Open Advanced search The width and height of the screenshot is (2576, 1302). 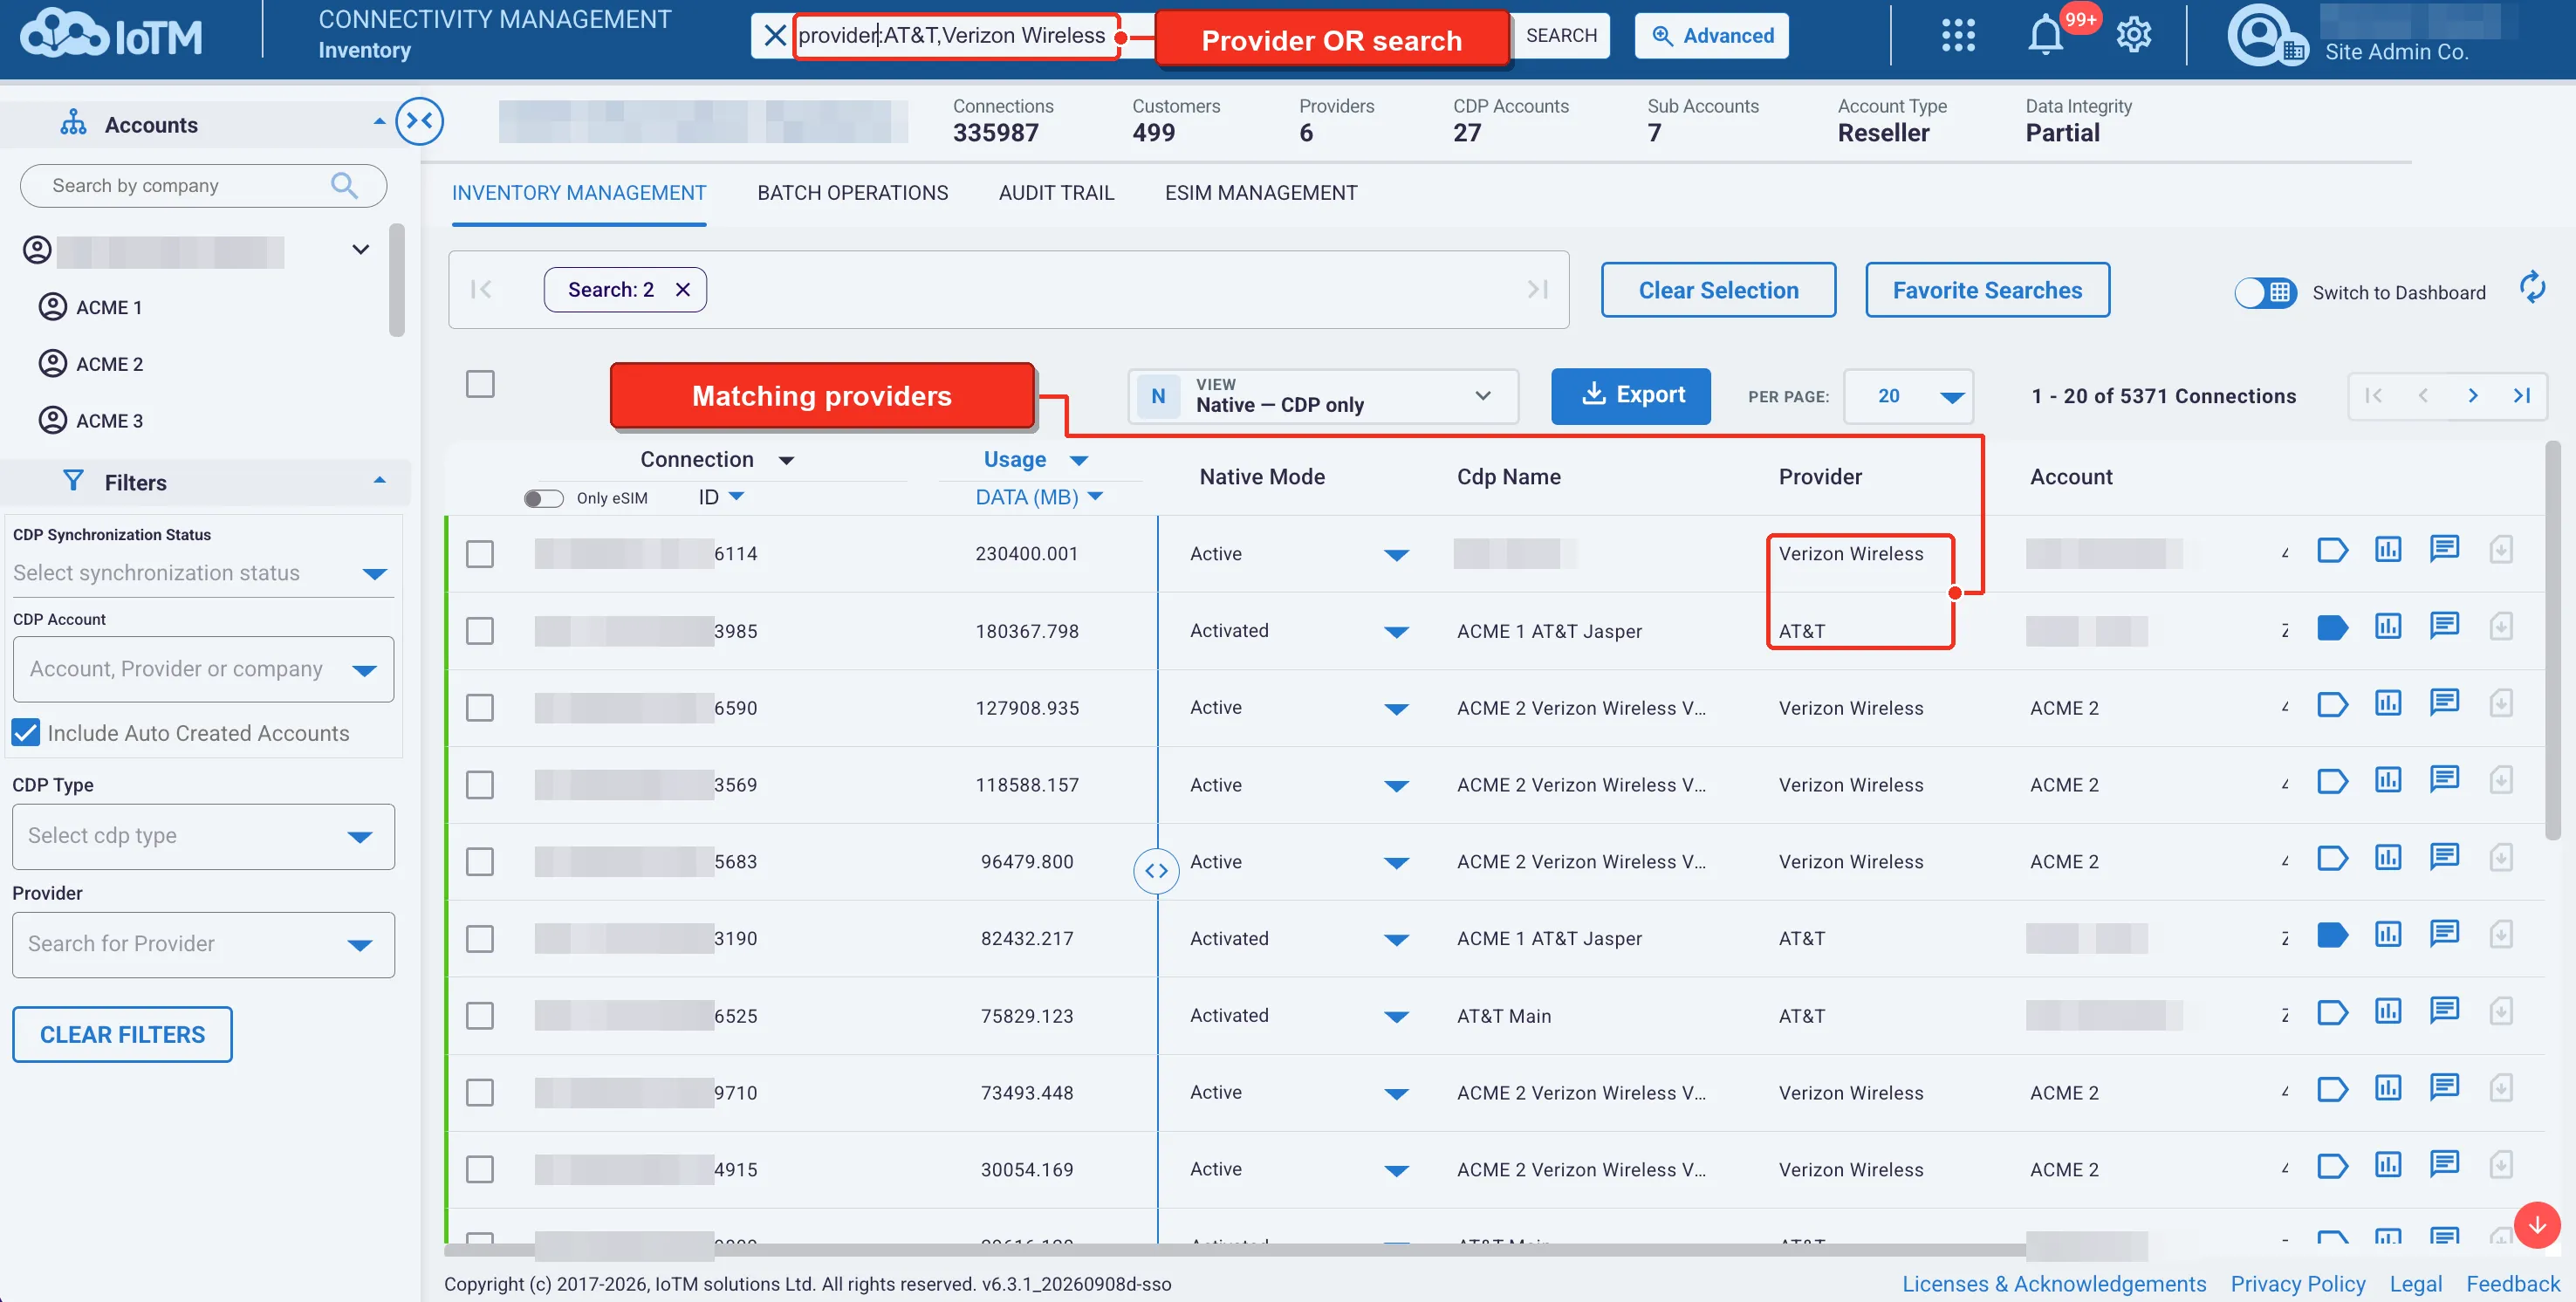point(1711,36)
